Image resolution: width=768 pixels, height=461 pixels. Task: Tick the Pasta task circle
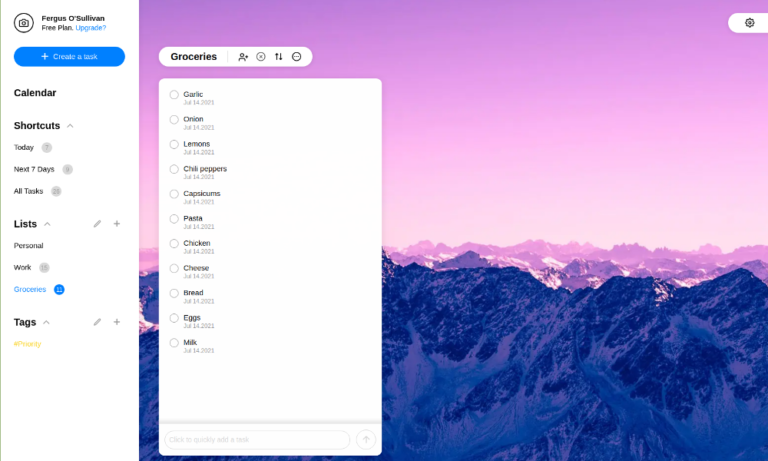point(174,219)
